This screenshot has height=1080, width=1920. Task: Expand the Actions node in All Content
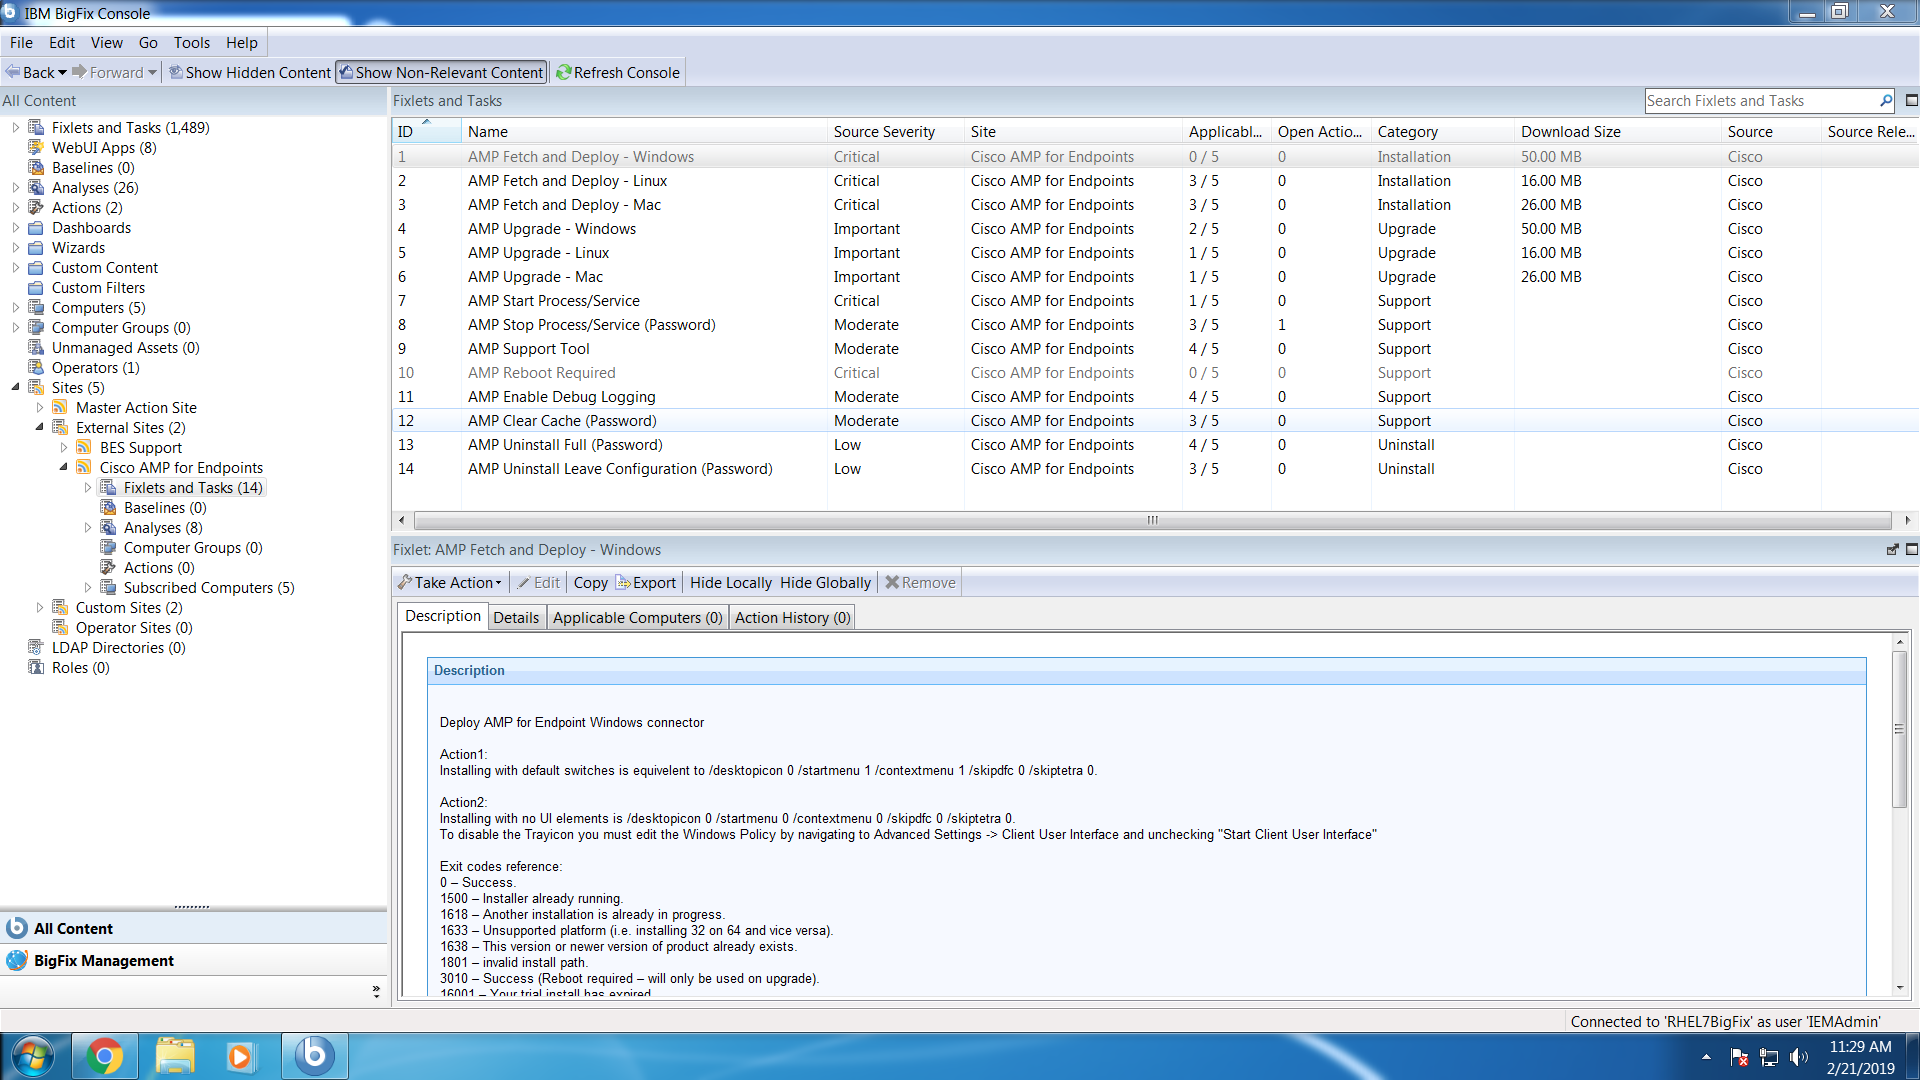coord(14,207)
